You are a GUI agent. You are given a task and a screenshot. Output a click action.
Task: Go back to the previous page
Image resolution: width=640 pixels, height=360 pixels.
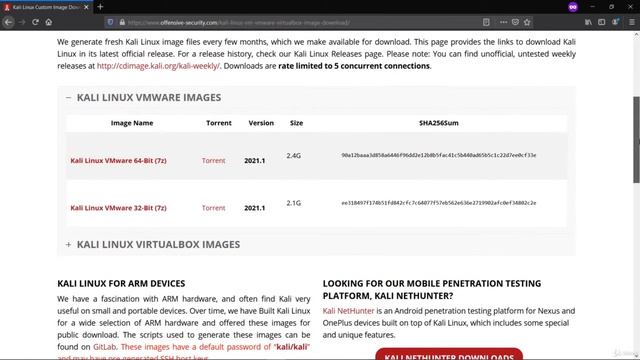[8, 22]
